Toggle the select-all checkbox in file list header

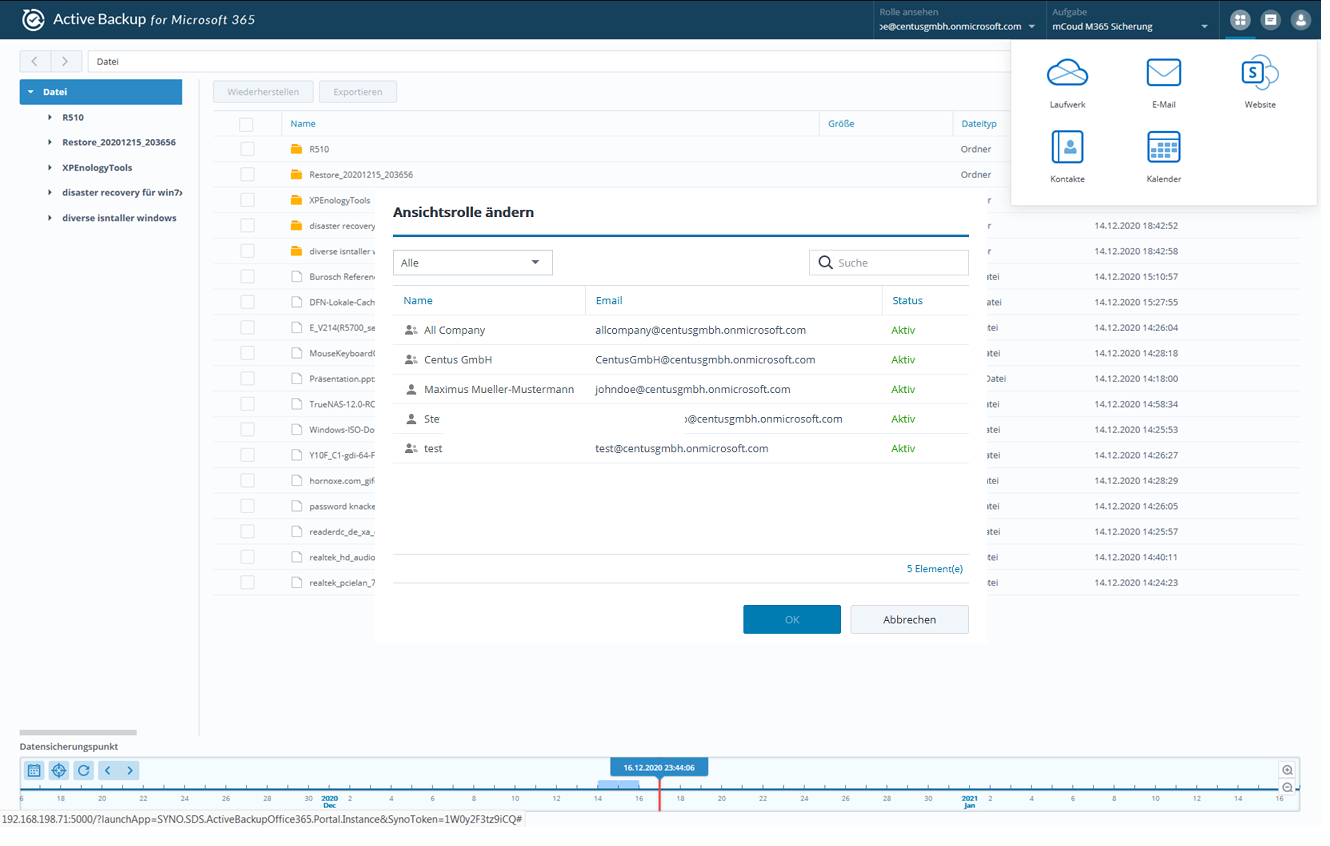coord(246,125)
